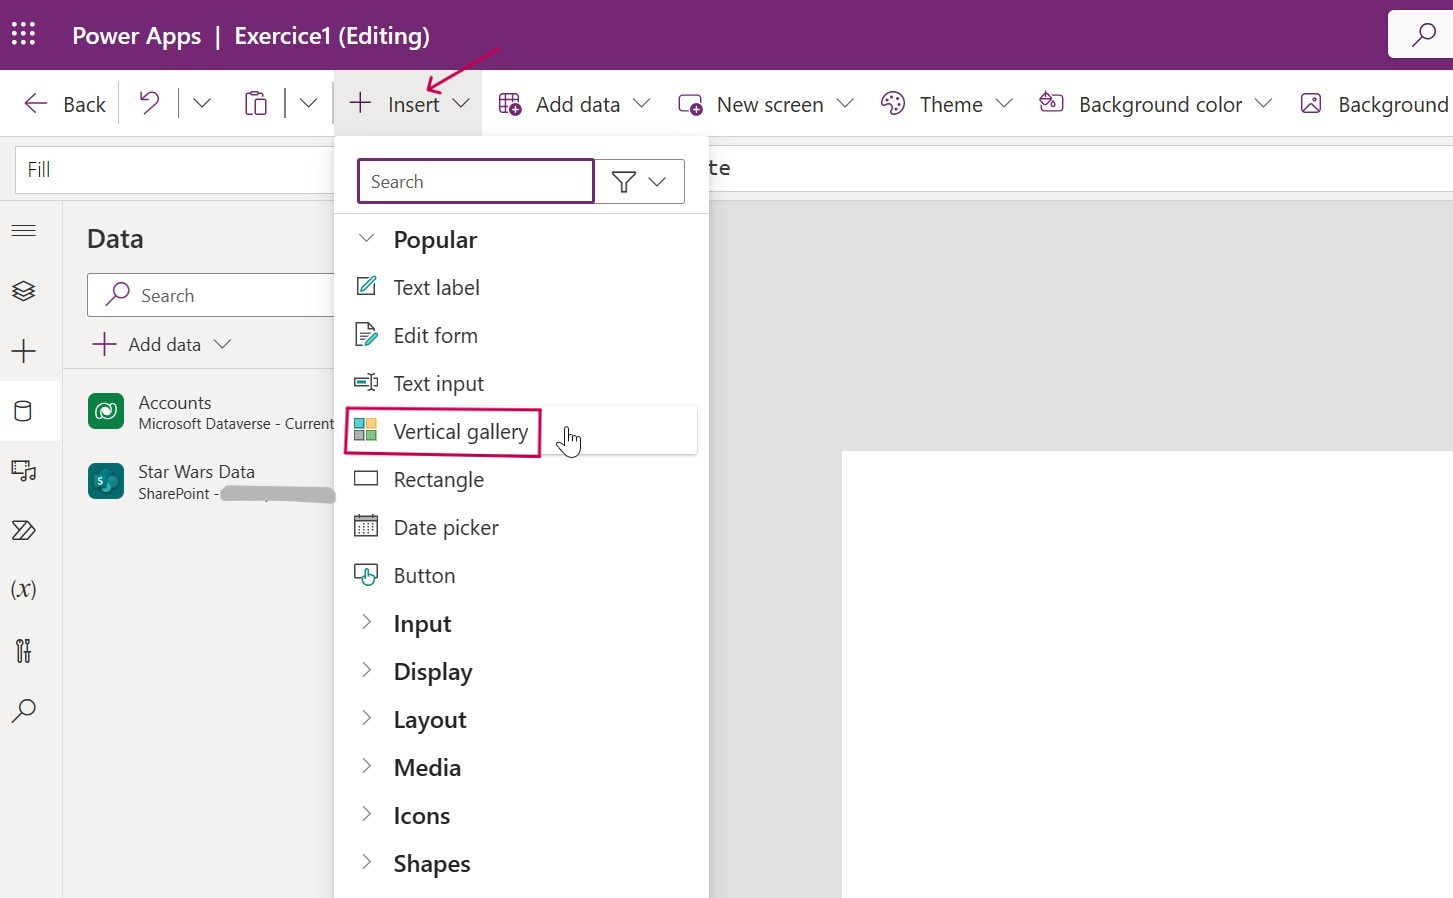Open the New screen dropdown chevron

pyautogui.click(x=845, y=104)
